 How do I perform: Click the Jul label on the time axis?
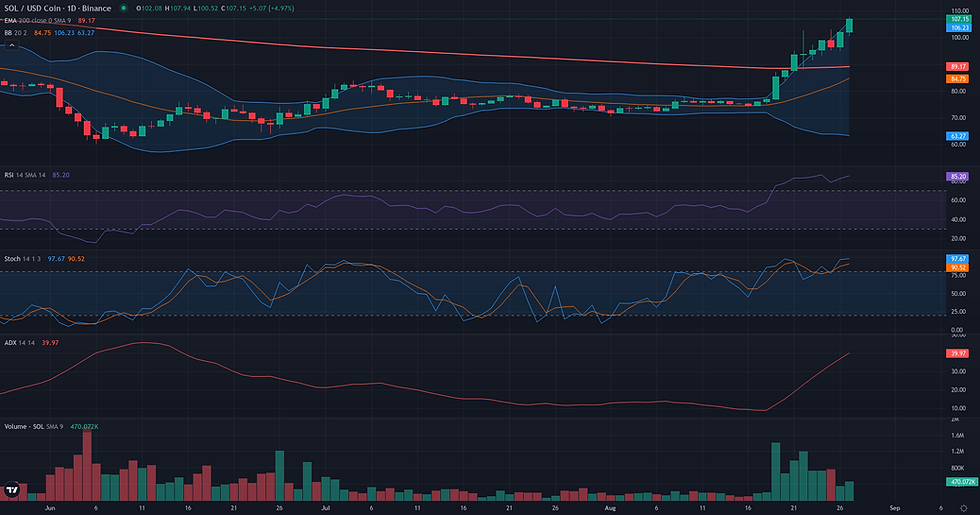pos(326,508)
